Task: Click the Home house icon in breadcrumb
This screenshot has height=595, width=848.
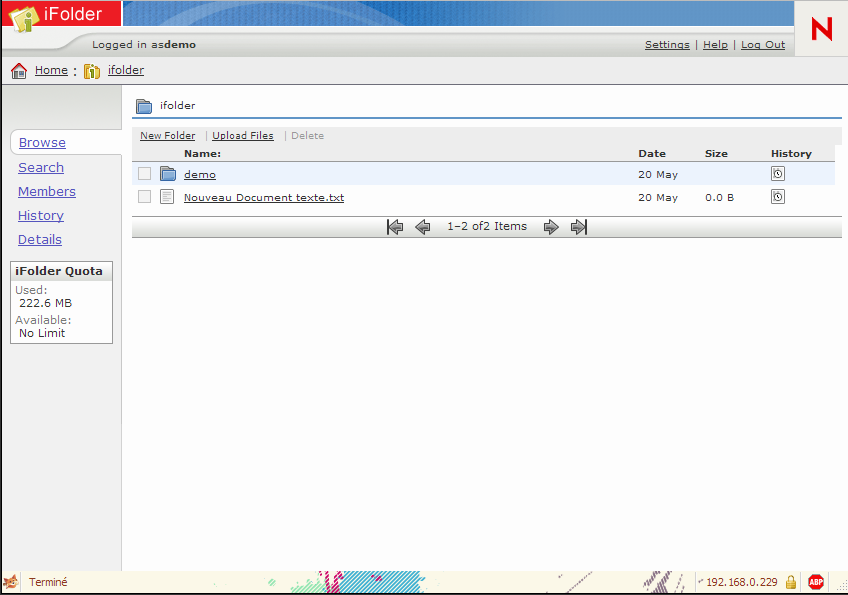Action: point(19,70)
